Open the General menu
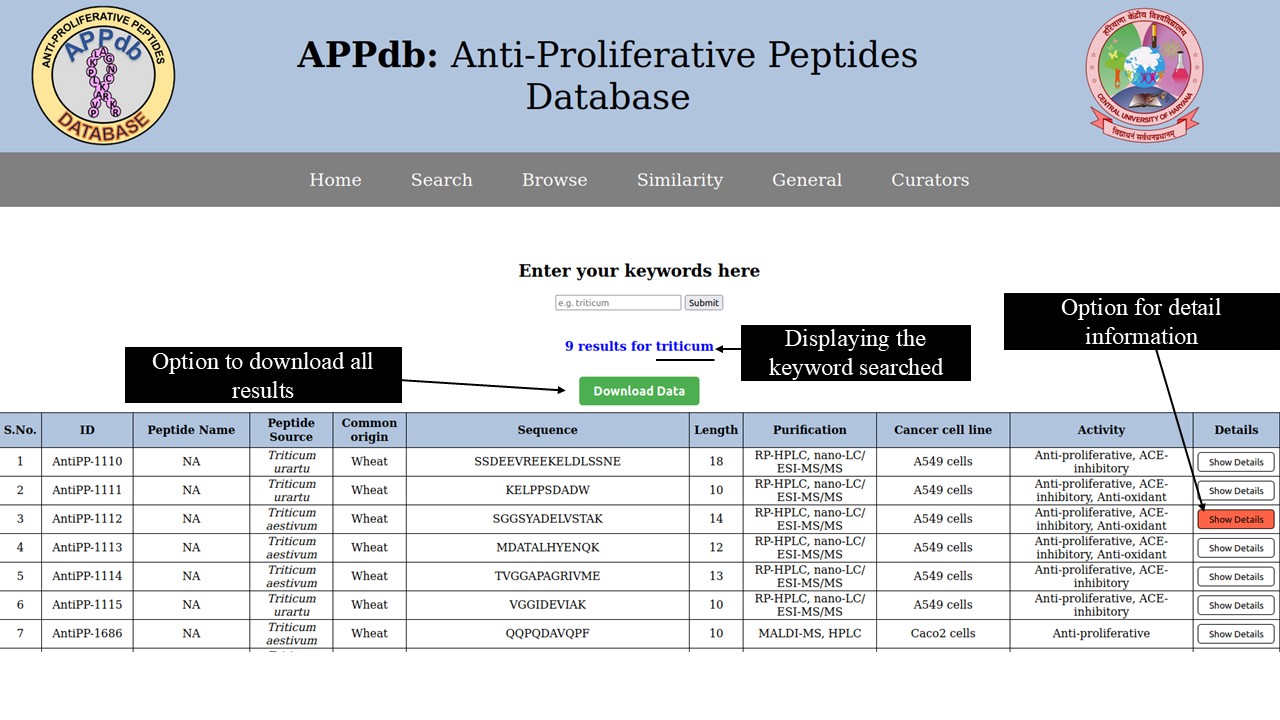The width and height of the screenshot is (1280, 720). coord(807,180)
